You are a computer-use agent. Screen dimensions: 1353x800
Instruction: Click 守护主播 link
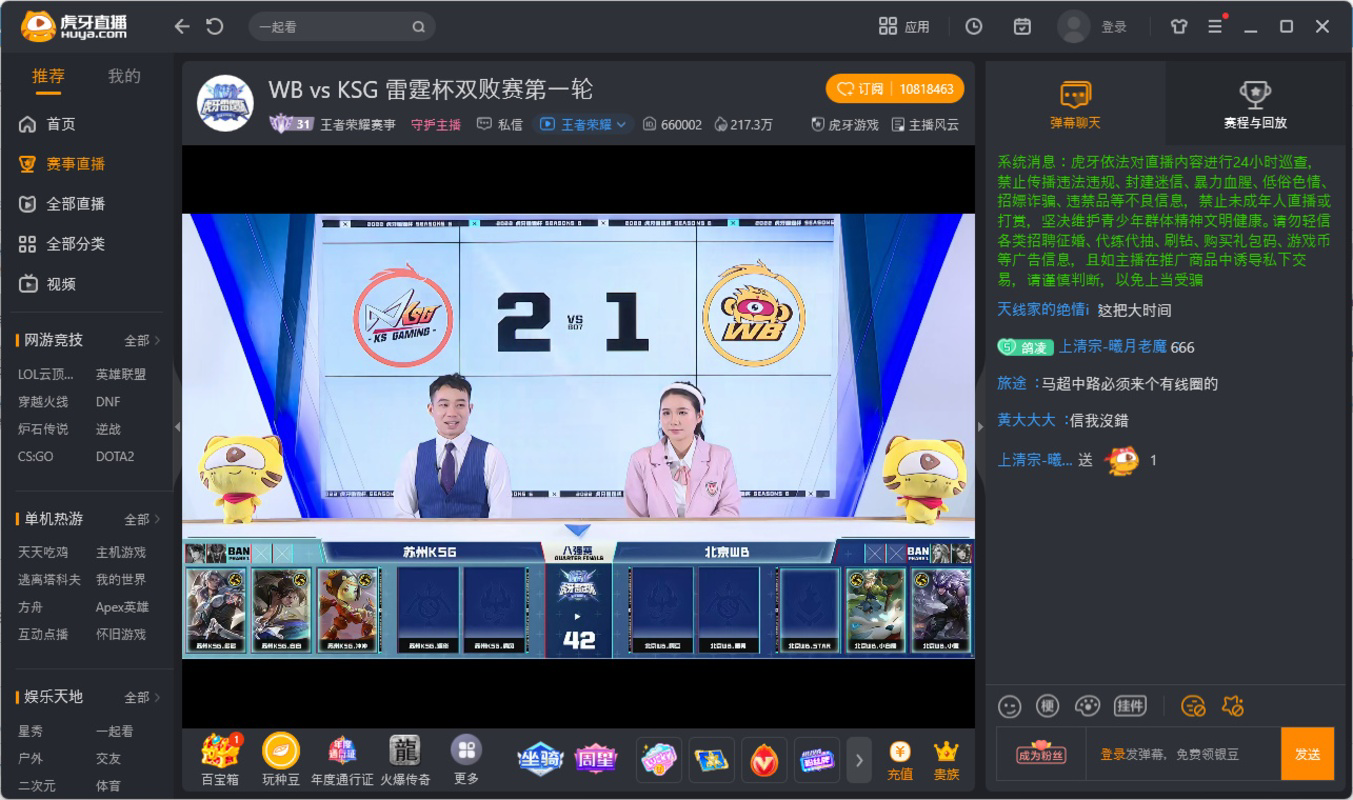436,125
